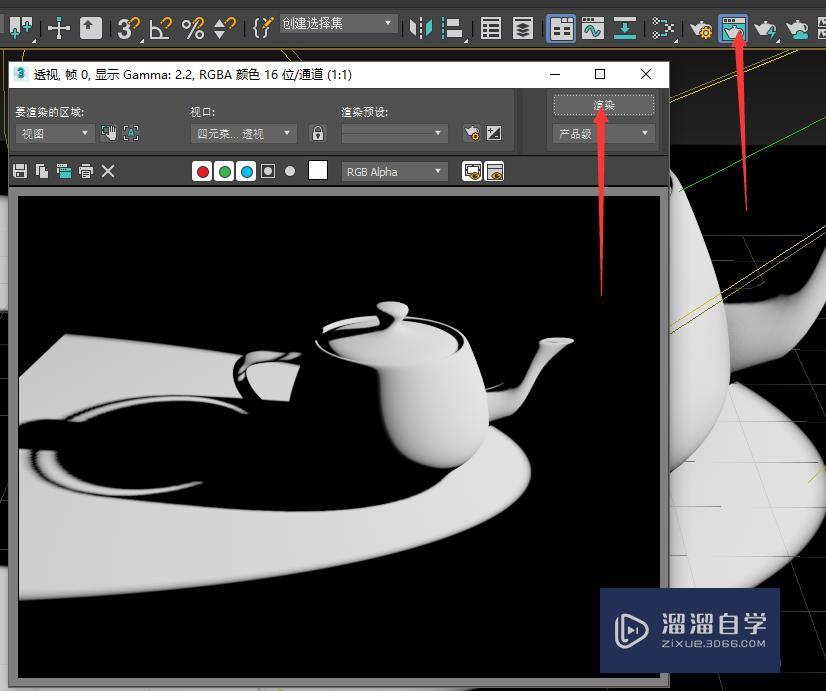Toggle the Select and Manipulate tool
Image resolution: width=826 pixels, height=691 pixels.
[58, 27]
